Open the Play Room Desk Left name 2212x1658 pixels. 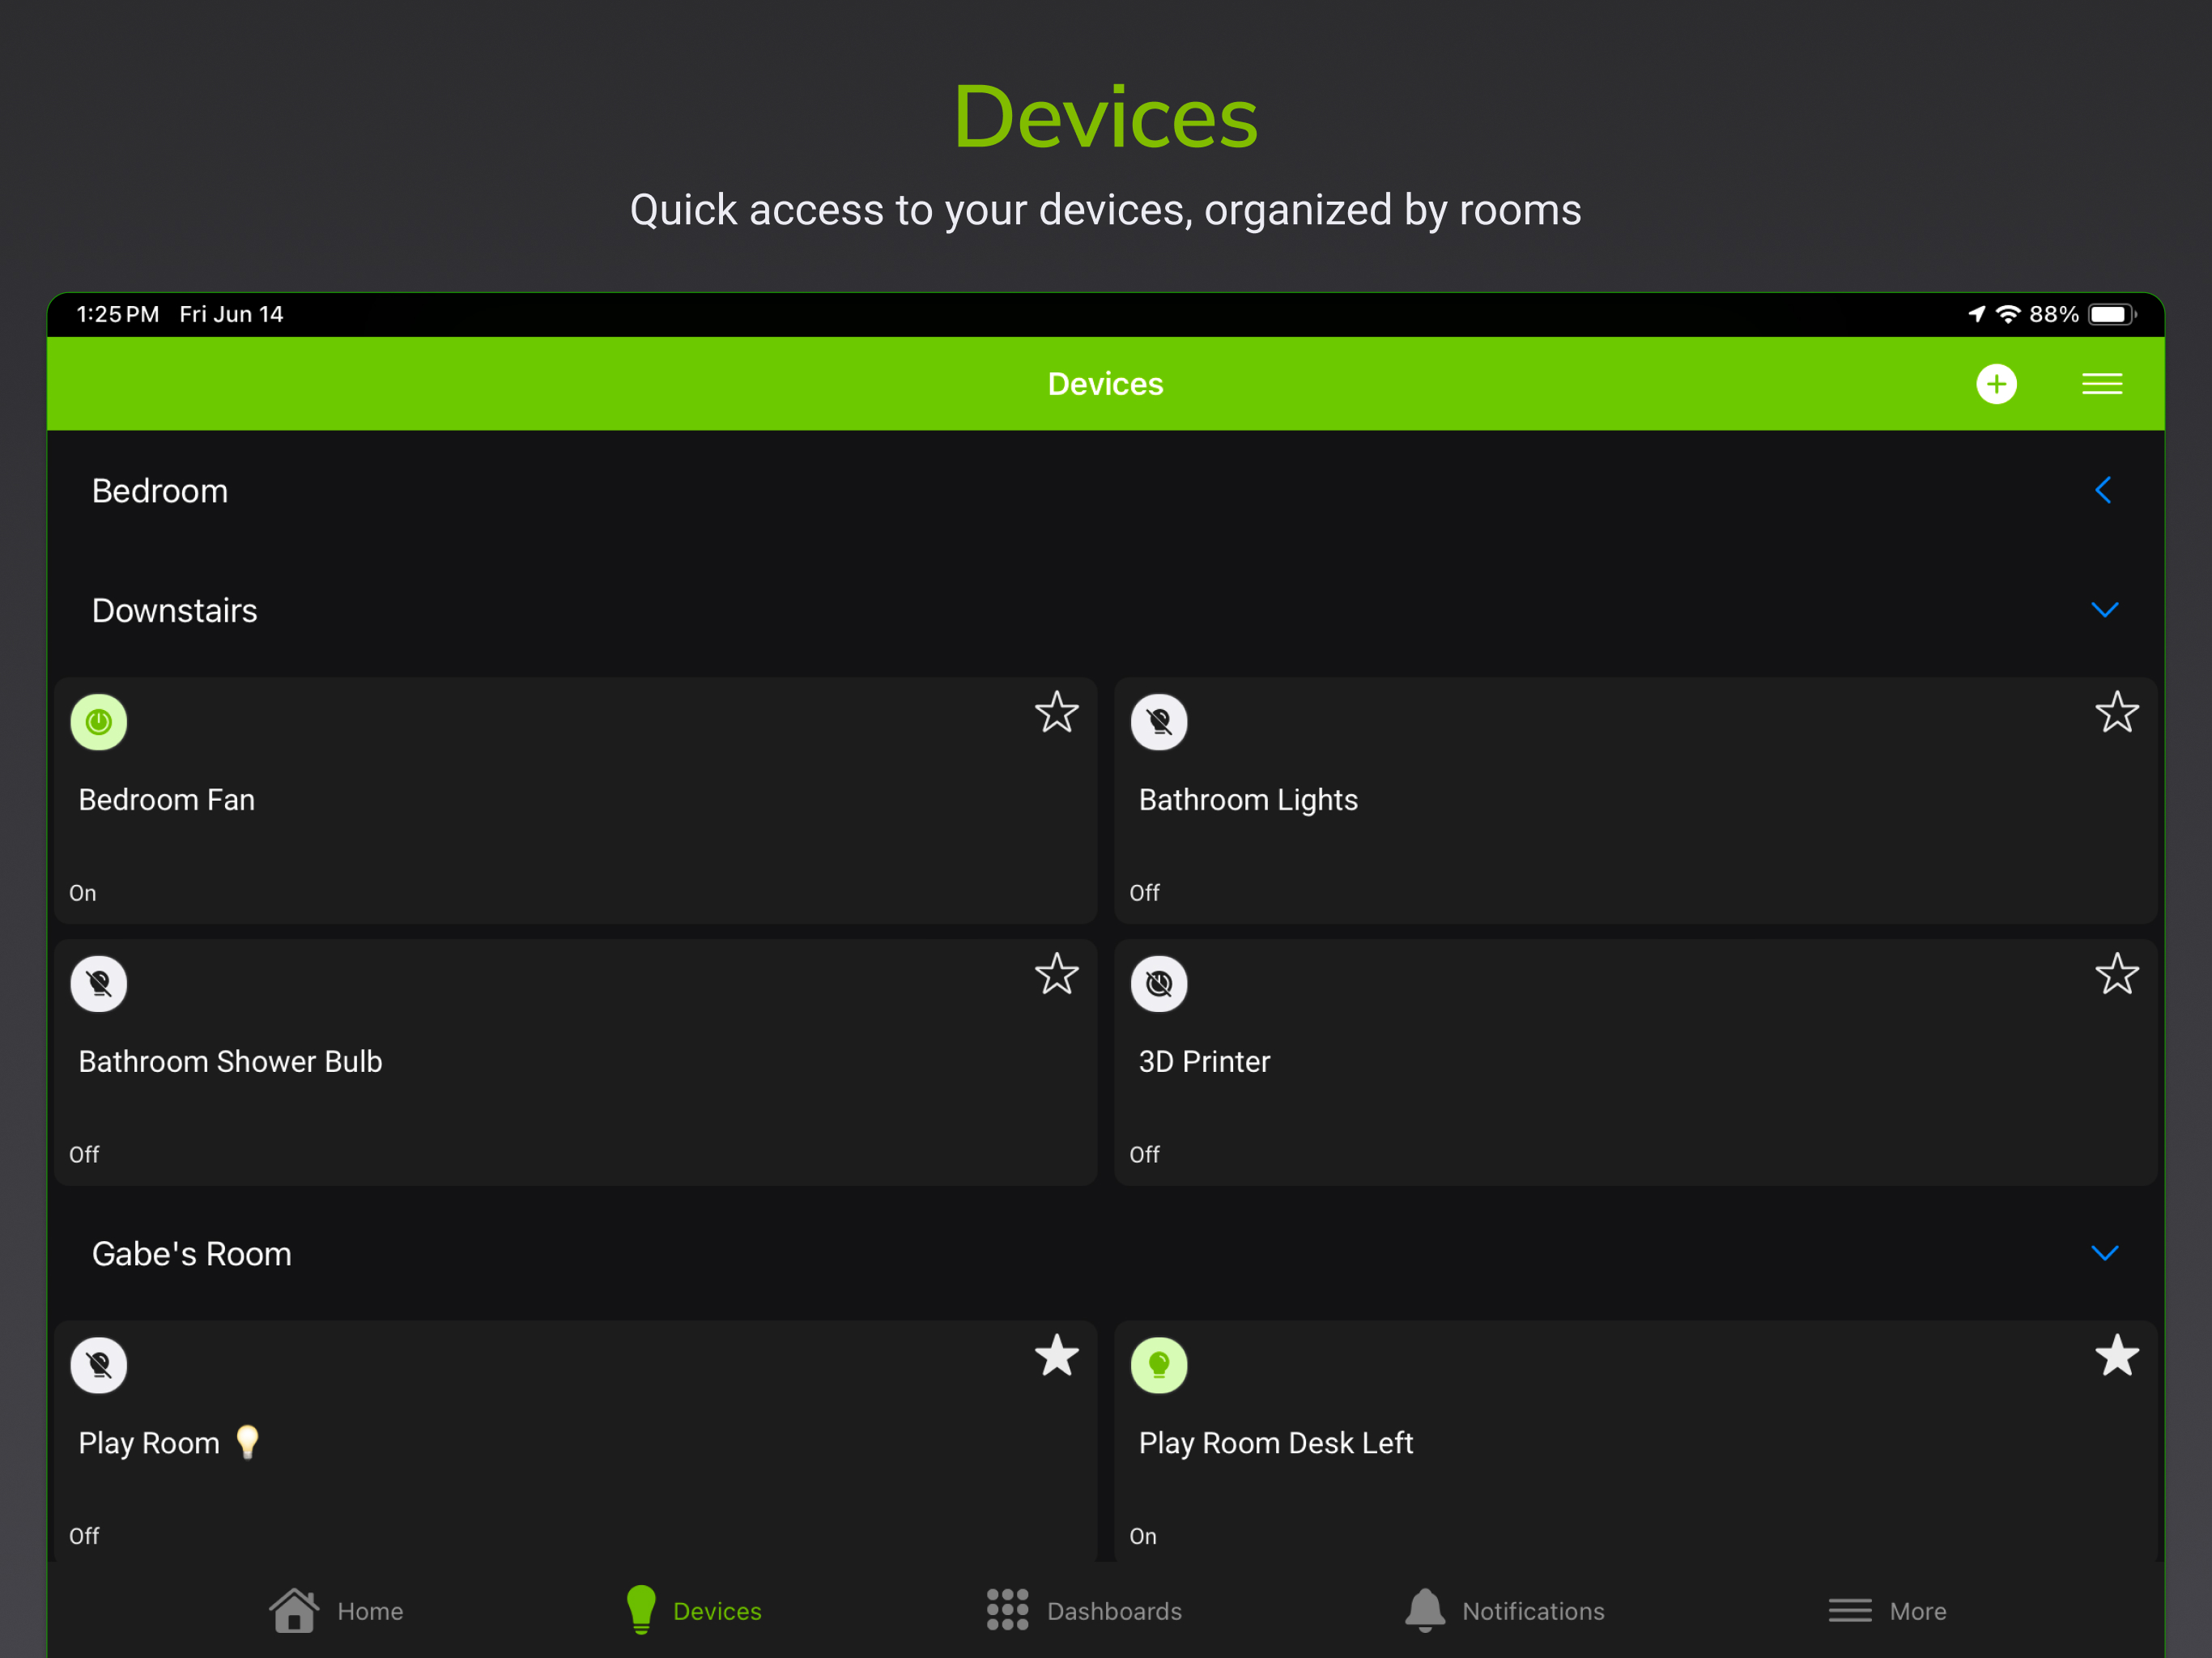coord(1276,1443)
